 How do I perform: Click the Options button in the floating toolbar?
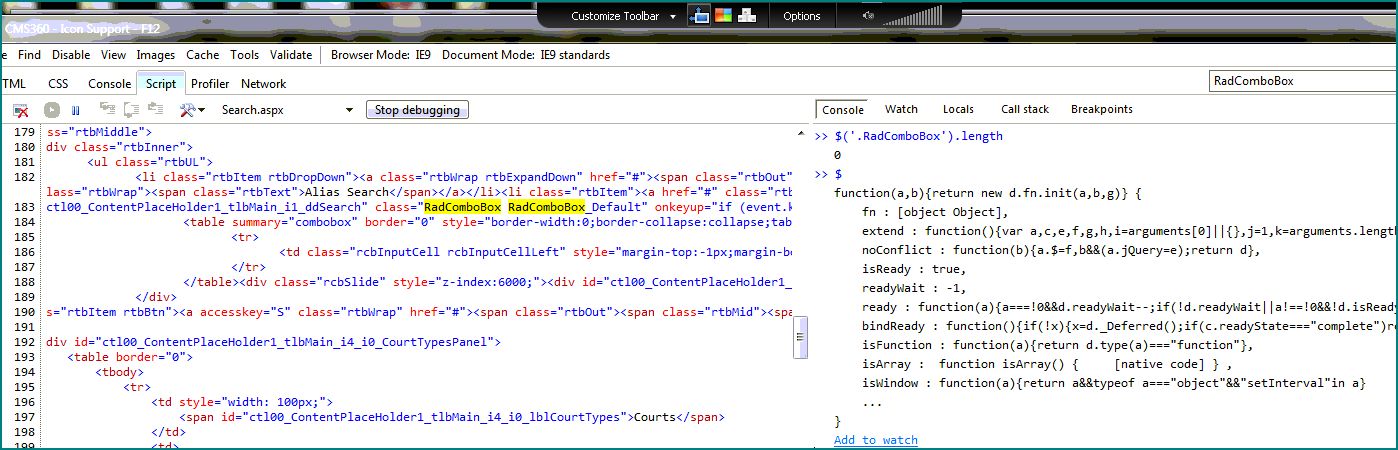point(801,16)
